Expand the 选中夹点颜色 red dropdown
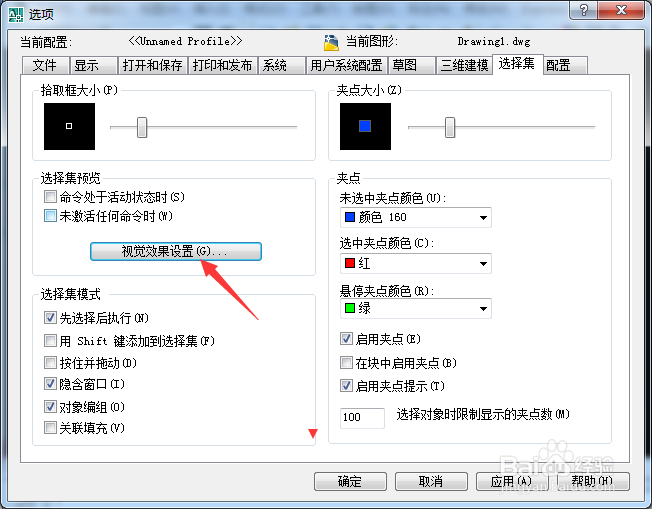Viewport: 652px width, 509px height. (x=416, y=263)
